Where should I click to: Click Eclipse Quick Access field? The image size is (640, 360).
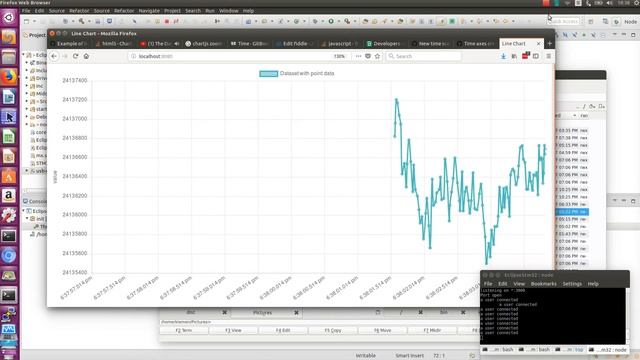tap(564, 21)
